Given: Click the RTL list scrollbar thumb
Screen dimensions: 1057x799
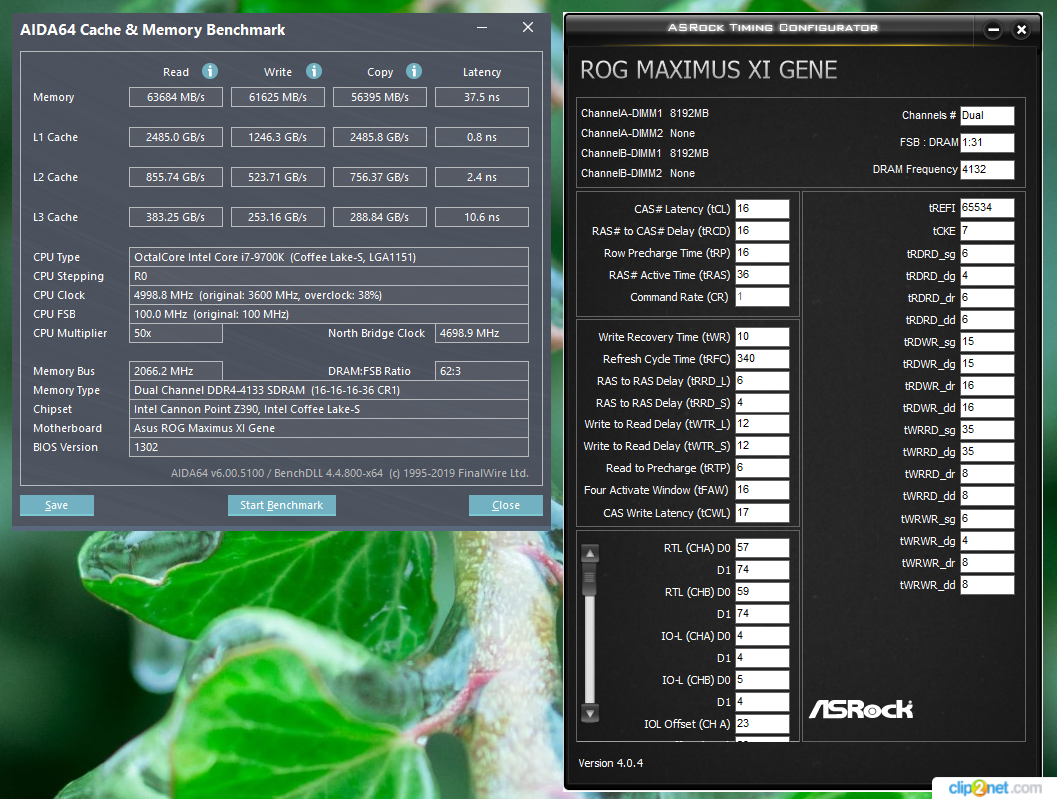Looking at the screenshot, I should click(590, 581).
